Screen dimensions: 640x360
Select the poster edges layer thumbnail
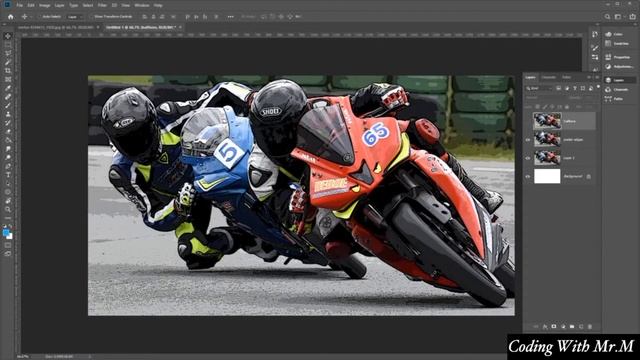(547, 140)
